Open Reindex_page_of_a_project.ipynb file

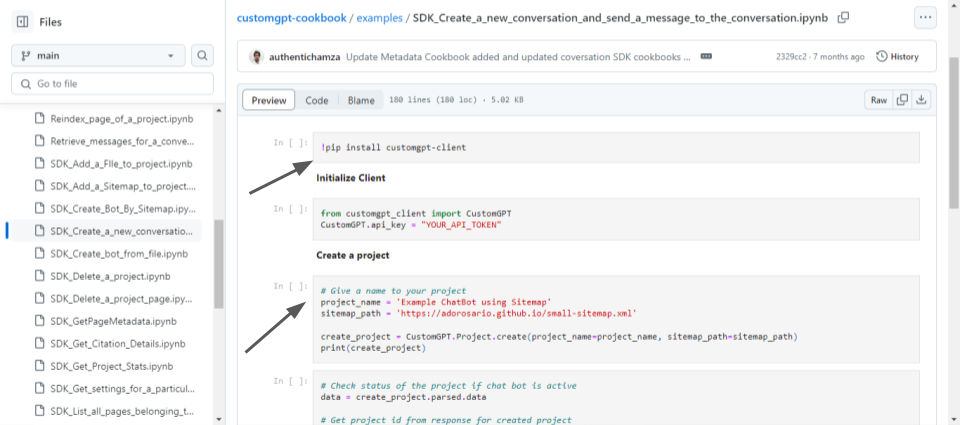point(122,119)
